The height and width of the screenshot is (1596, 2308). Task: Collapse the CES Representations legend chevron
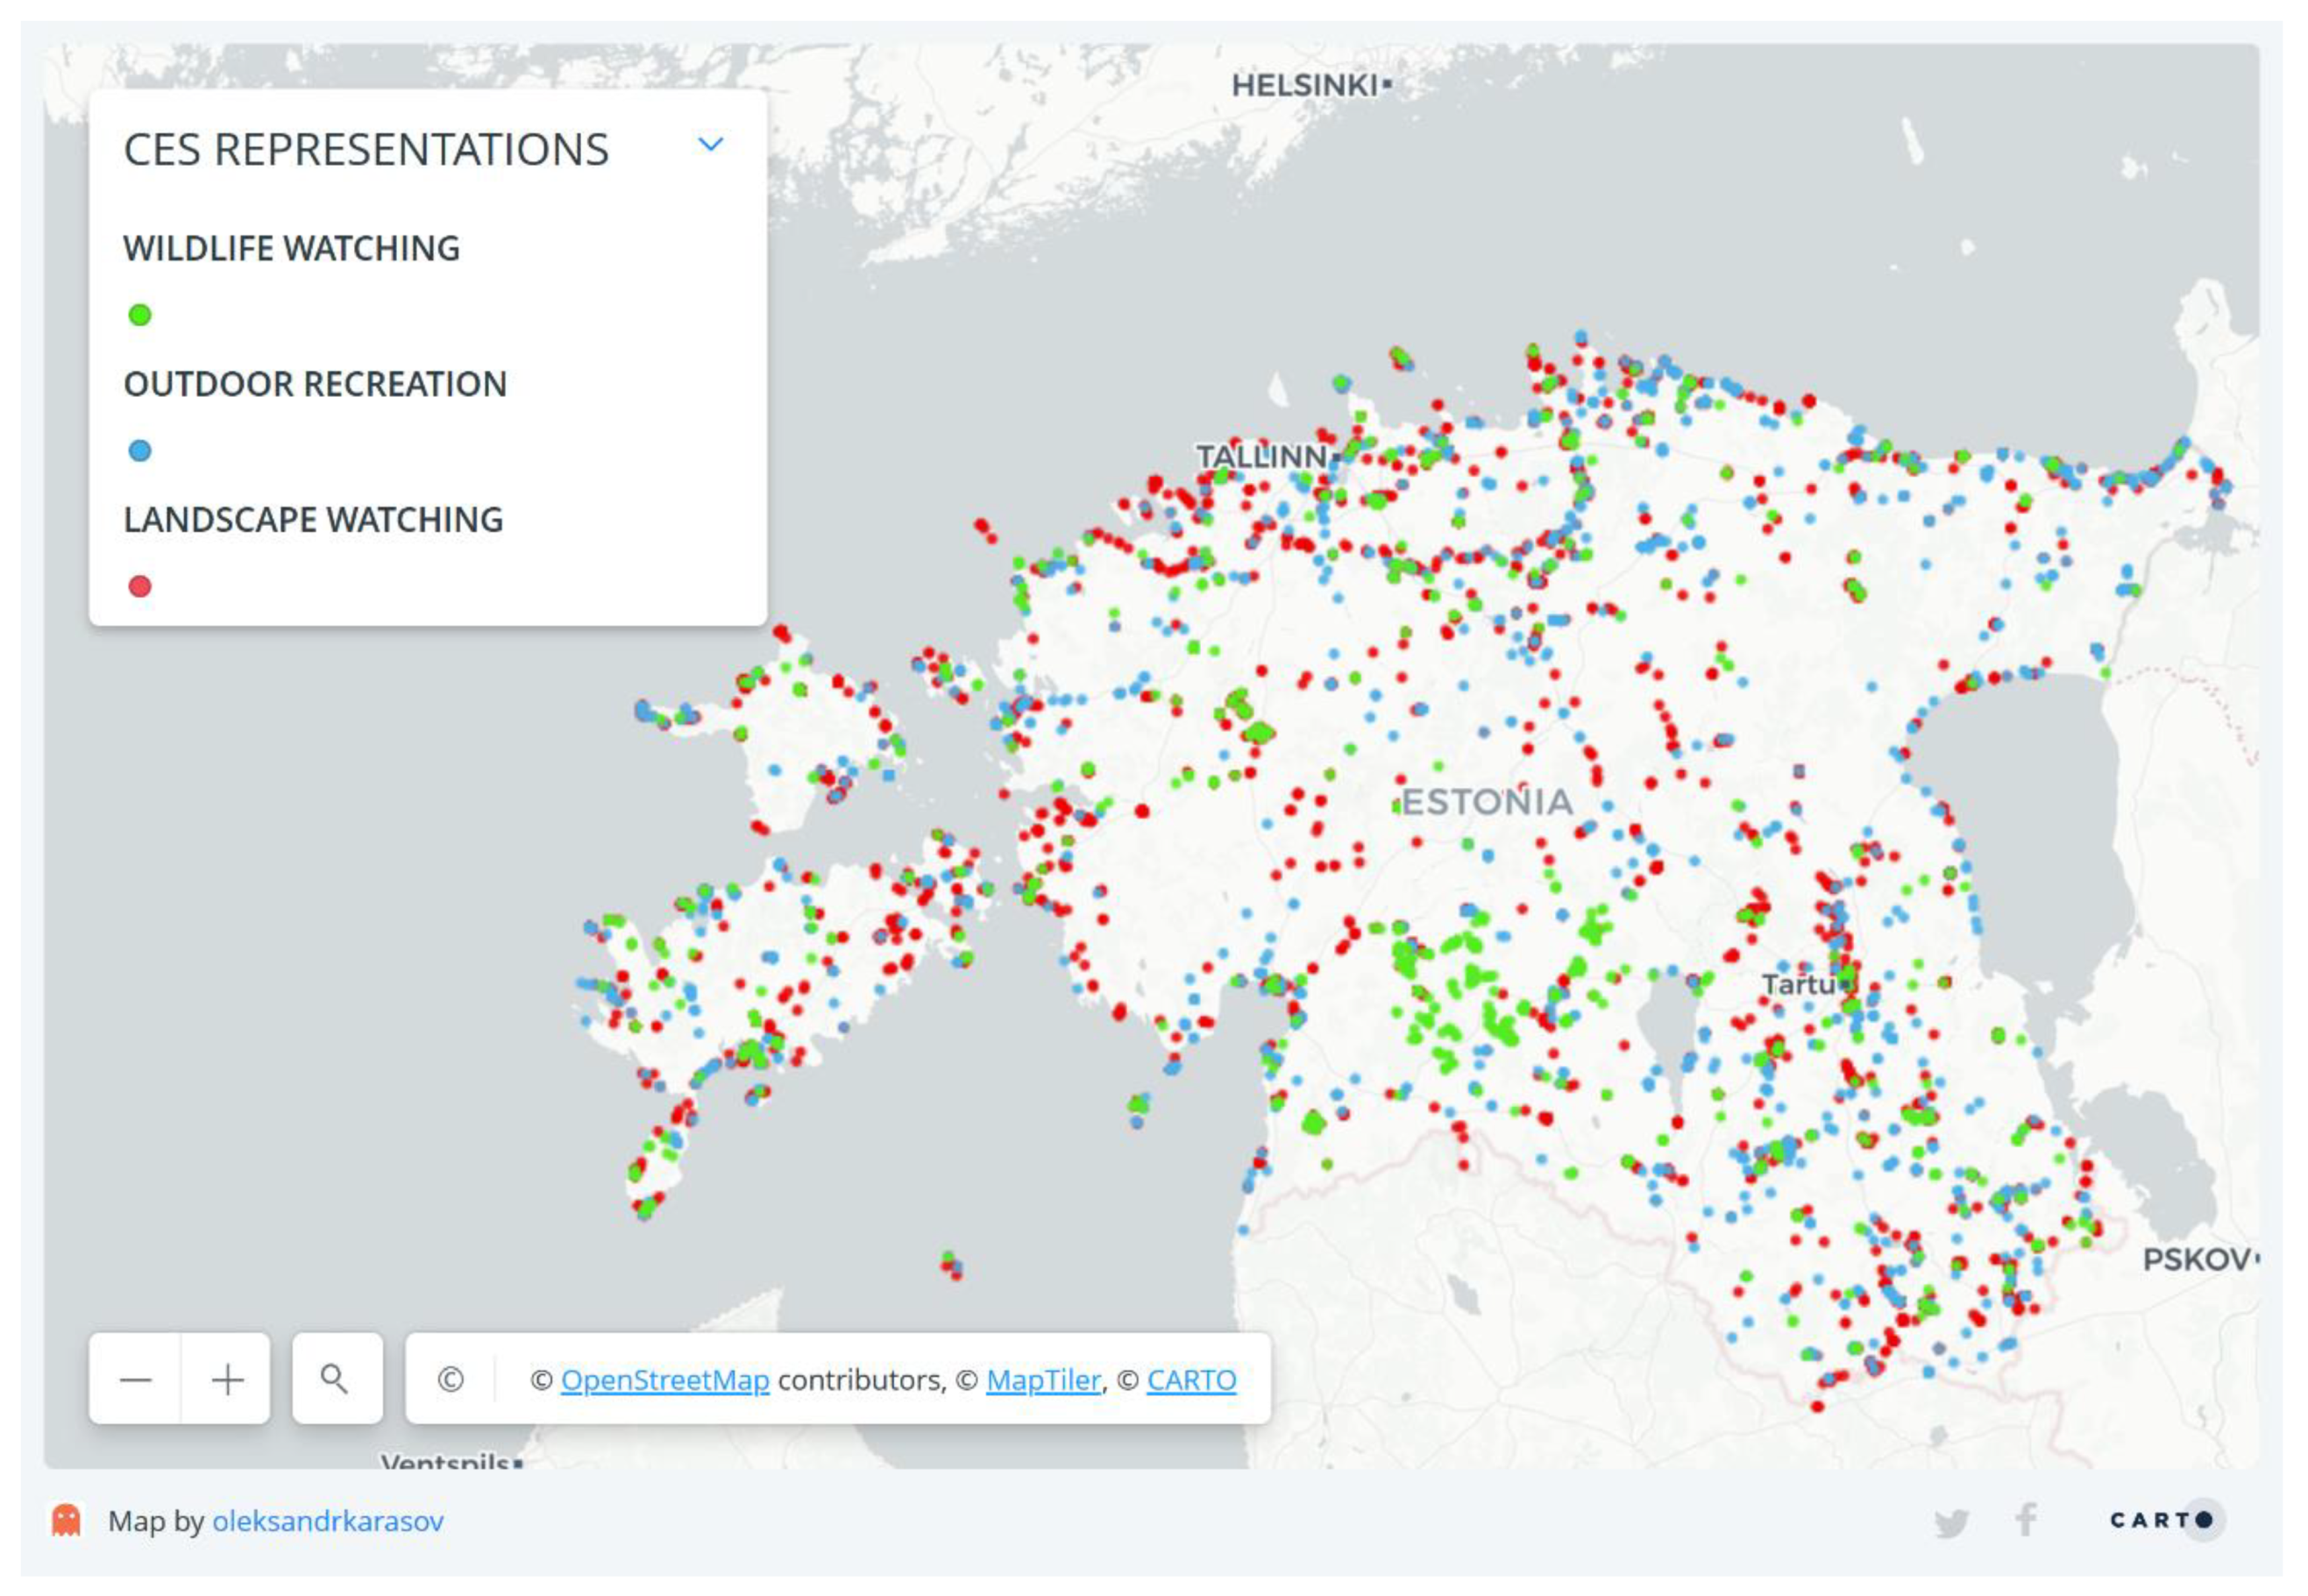(710, 145)
